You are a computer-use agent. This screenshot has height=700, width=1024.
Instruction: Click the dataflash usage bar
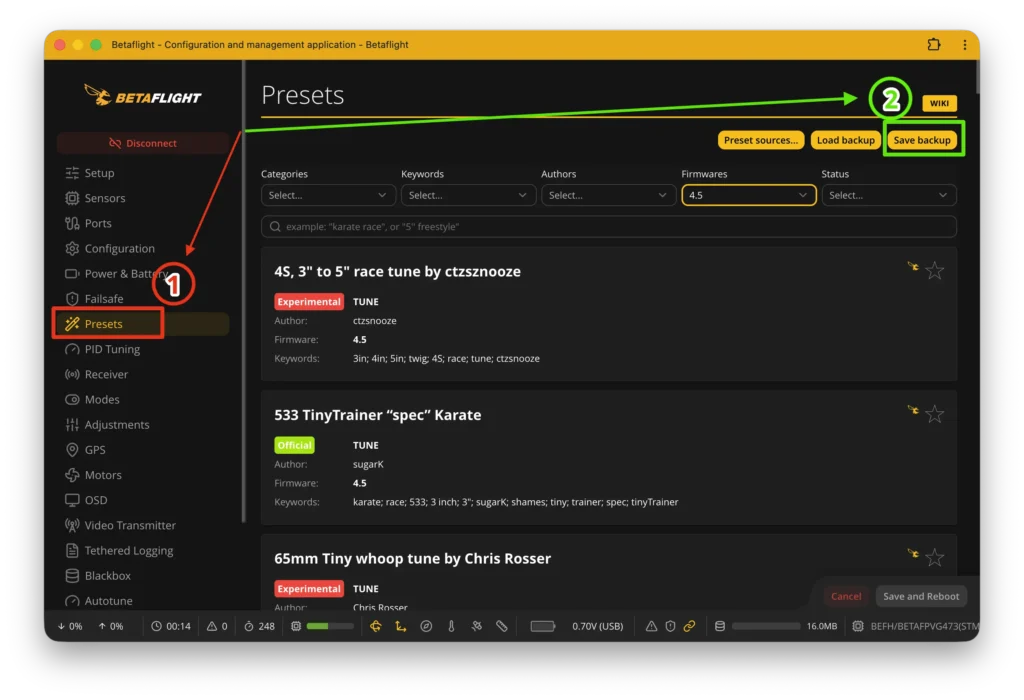(x=765, y=626)
